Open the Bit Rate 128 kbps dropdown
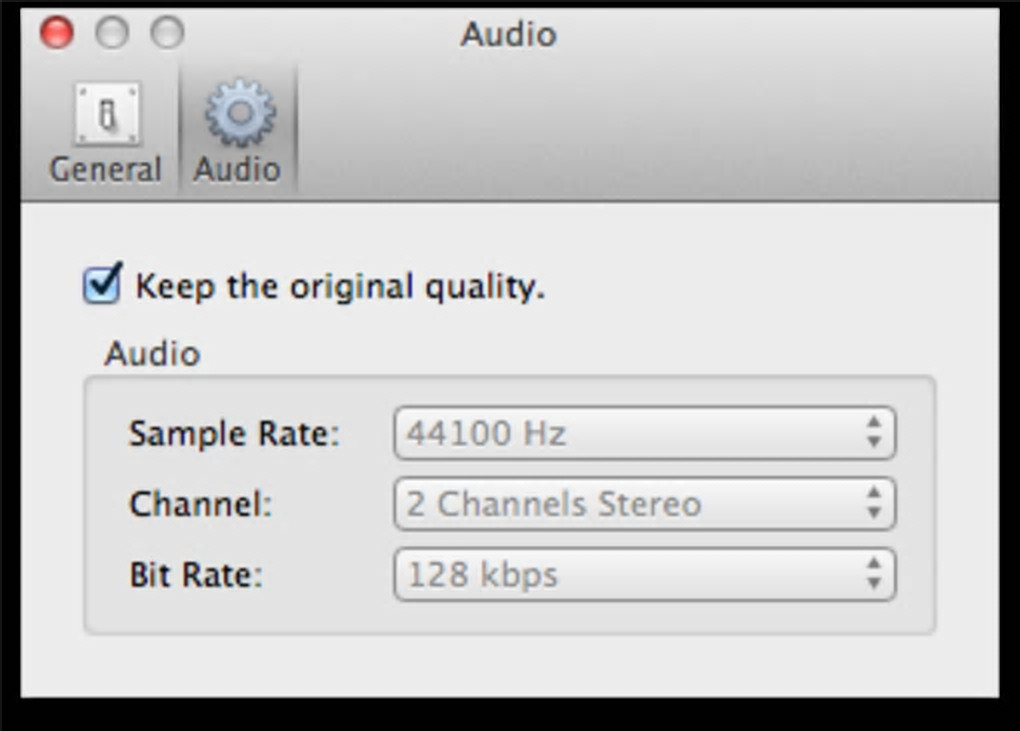This screenshot has width=1020, height=731. coord(630,575)
